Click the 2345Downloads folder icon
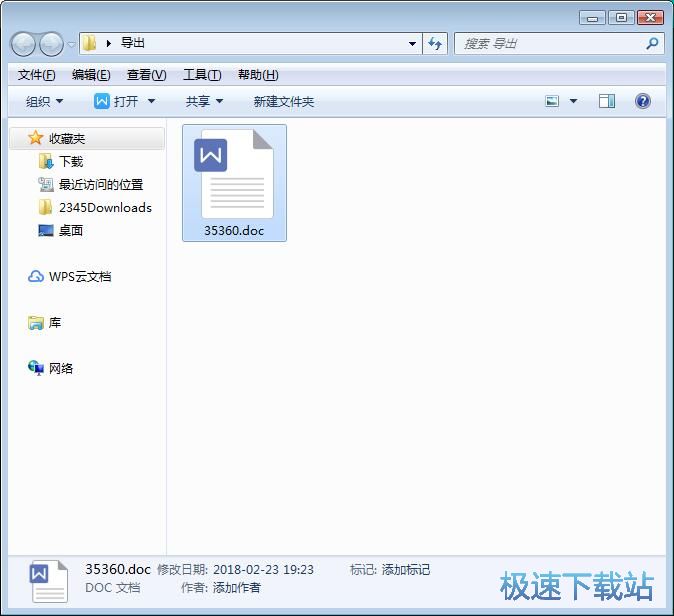This screenshot has height=616, width=674. pos(46,207)
